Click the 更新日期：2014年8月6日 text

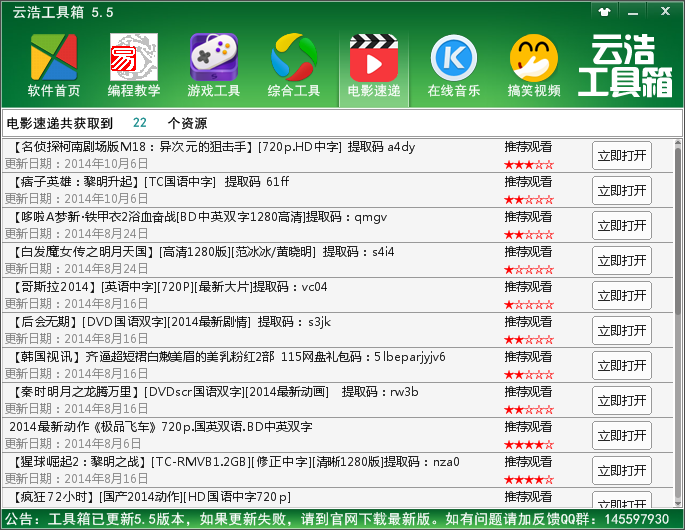pos(73,444)
